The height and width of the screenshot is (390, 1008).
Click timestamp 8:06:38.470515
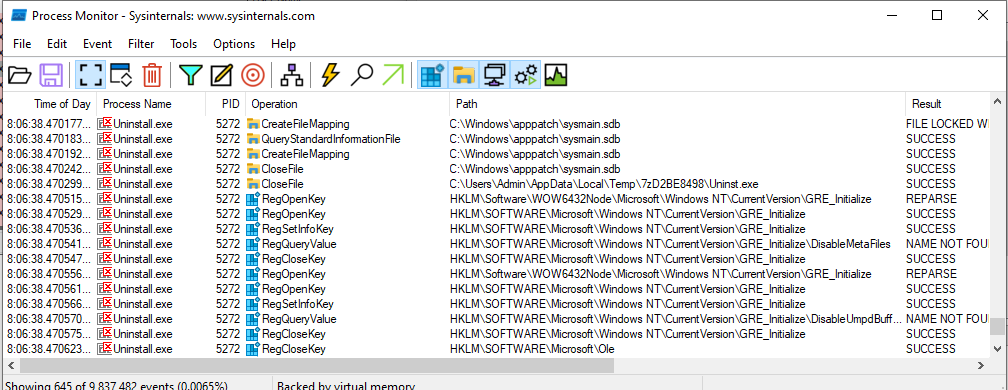pos(50,199)
